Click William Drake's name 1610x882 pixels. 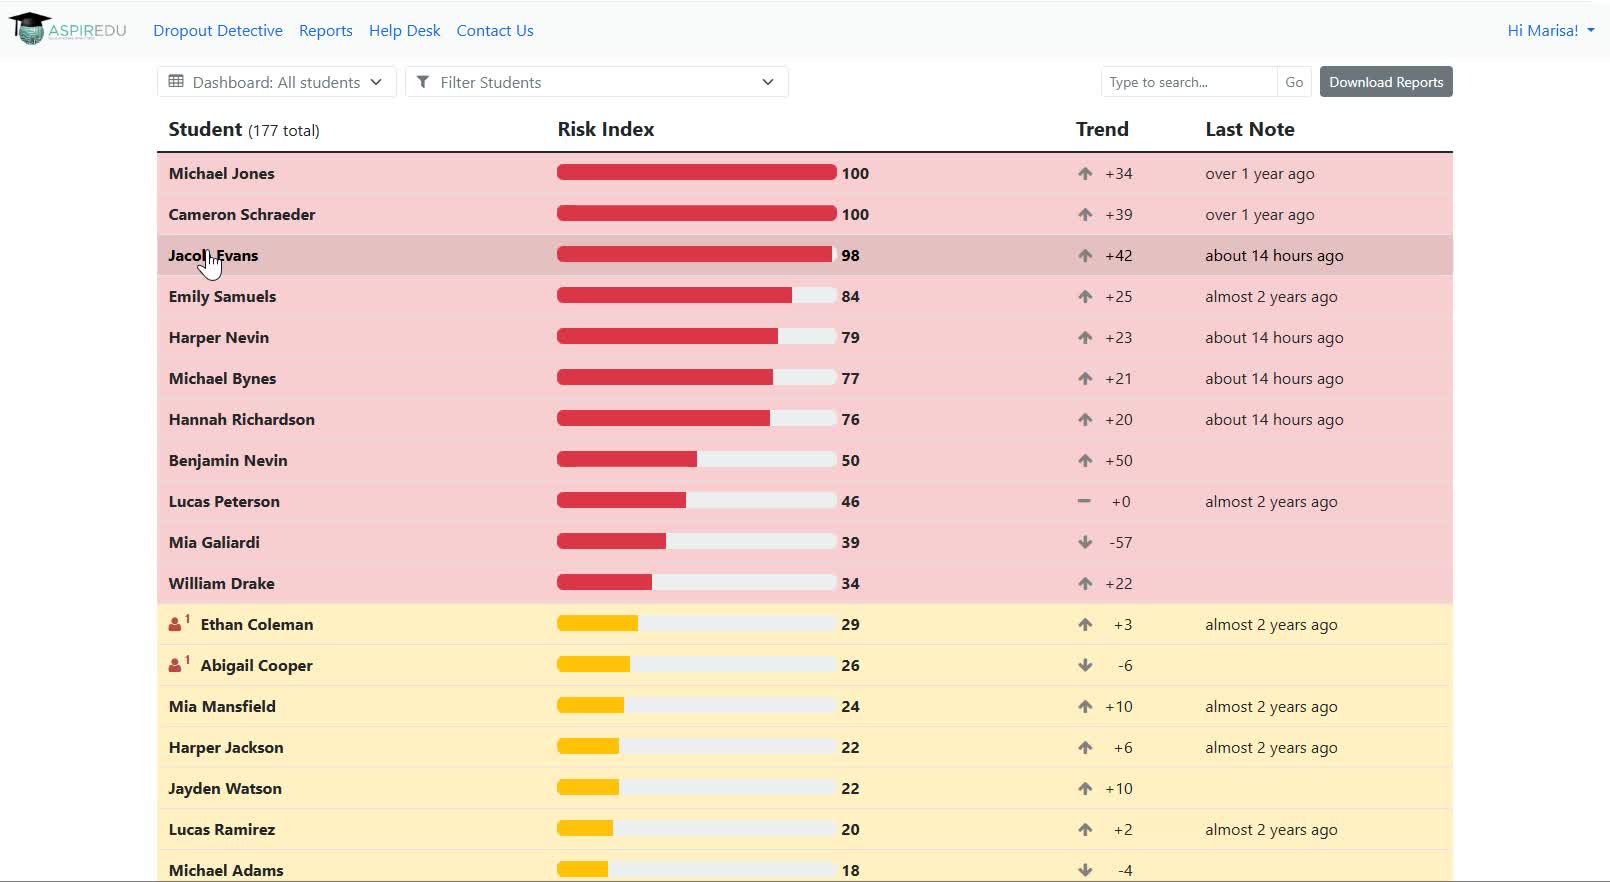click(x=221, y=584)
